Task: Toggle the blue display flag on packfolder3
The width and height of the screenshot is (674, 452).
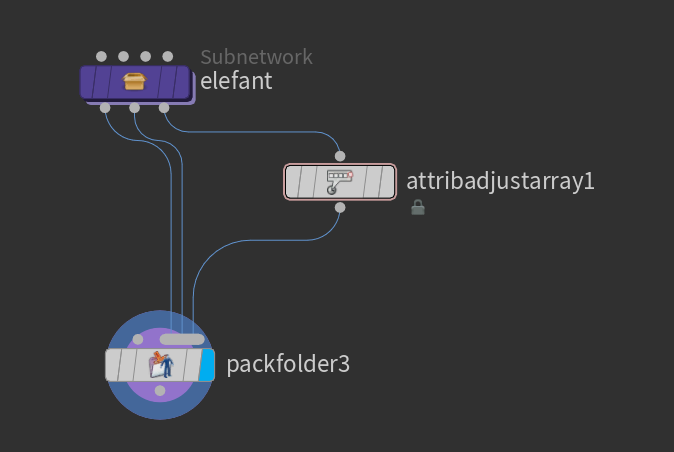Action: click(x=207, y=365)
